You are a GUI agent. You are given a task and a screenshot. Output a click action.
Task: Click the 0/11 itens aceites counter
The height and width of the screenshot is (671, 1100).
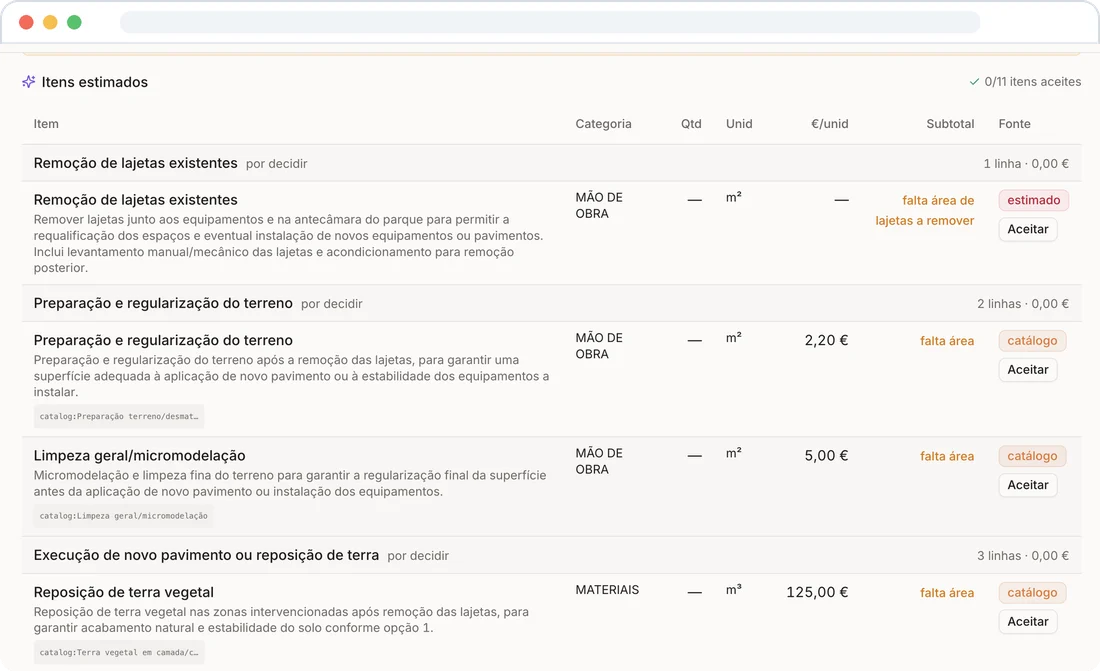[x=1033, y=81]
